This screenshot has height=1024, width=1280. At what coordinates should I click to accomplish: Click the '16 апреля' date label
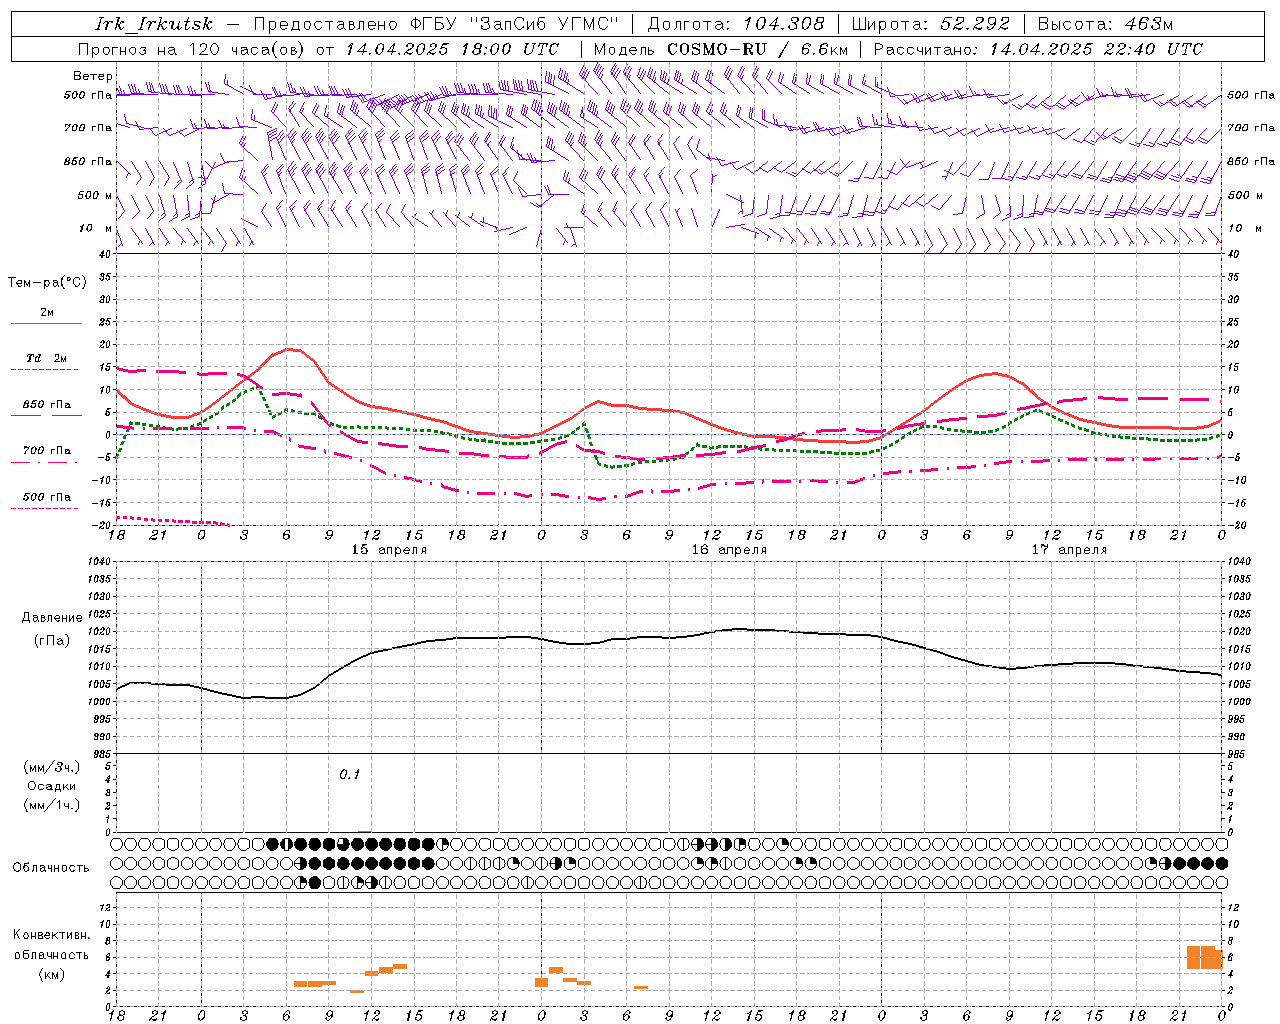pyautogui.click(x=729, y=550)
